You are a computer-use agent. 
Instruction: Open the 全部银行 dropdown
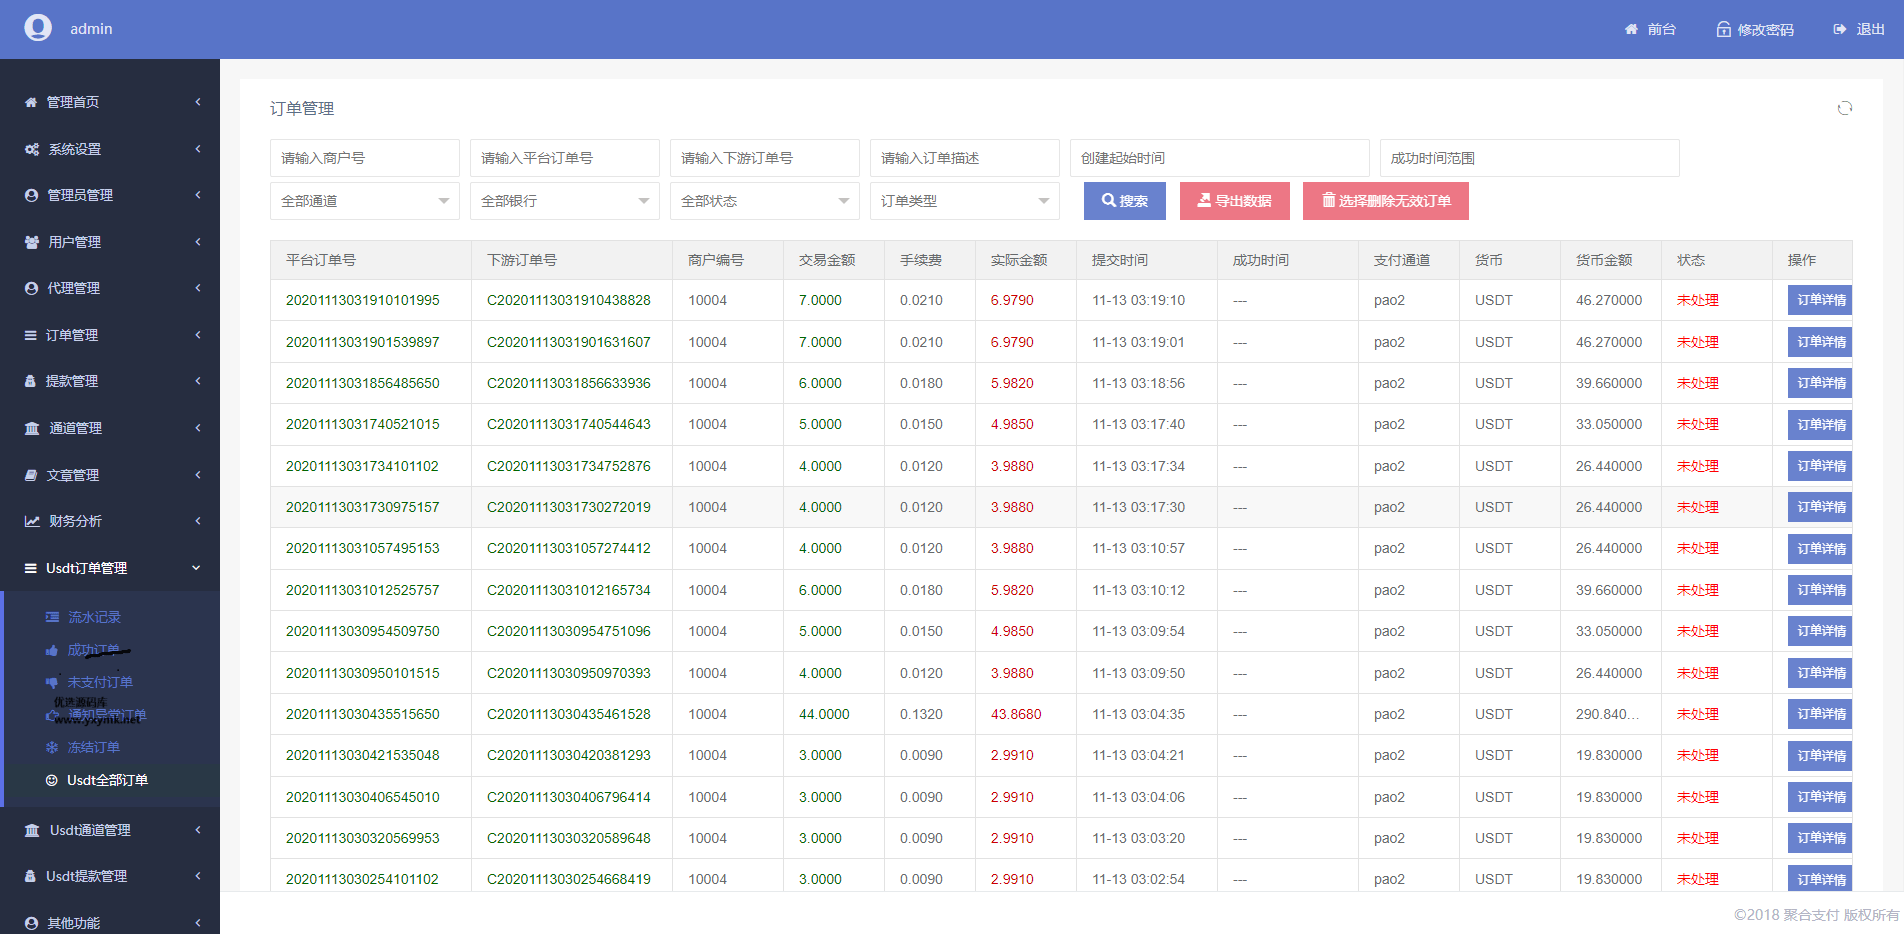click(564, 201)
